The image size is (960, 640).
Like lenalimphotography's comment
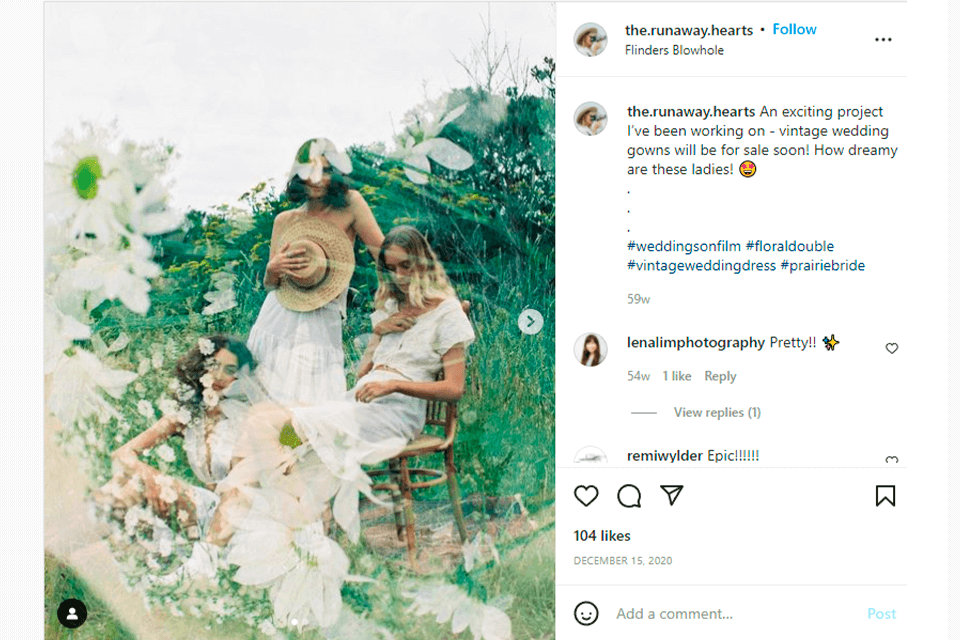892,348
